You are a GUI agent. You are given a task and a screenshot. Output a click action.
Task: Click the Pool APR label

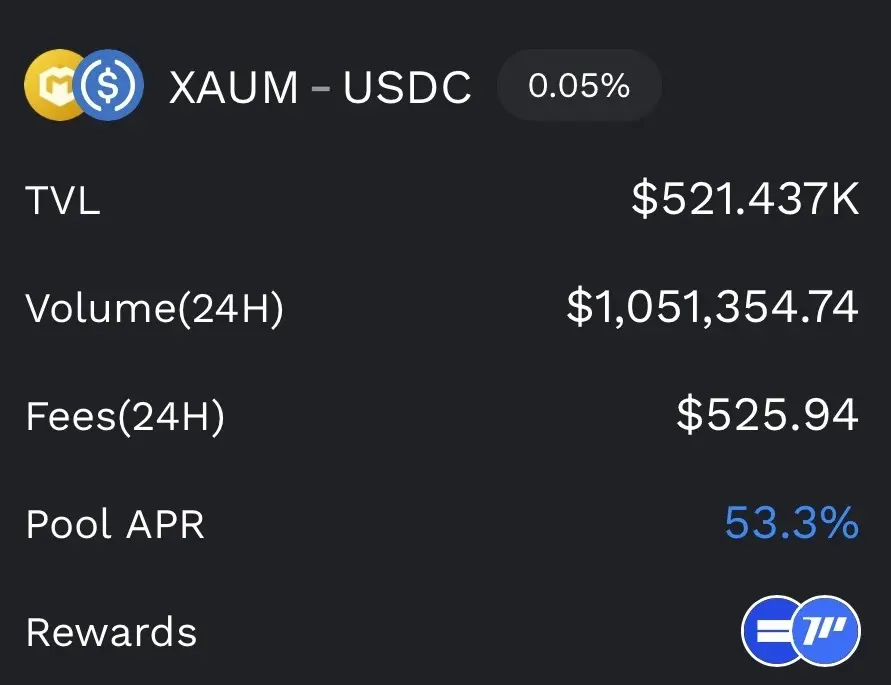click(115, 524)
